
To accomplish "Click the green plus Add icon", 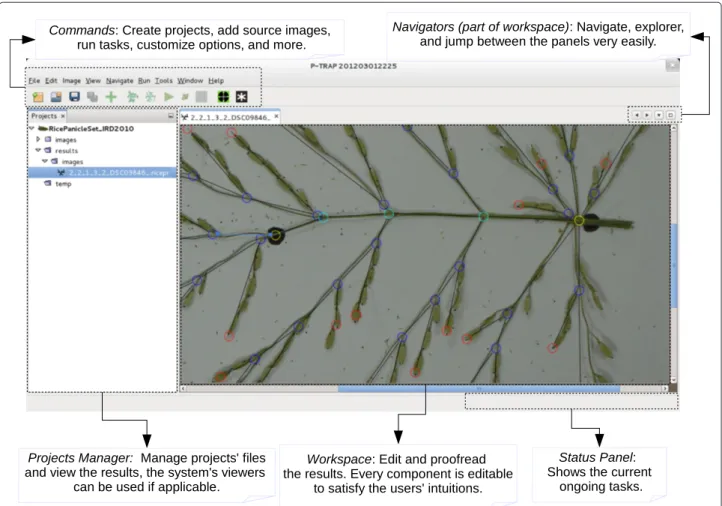I will 111,97.
